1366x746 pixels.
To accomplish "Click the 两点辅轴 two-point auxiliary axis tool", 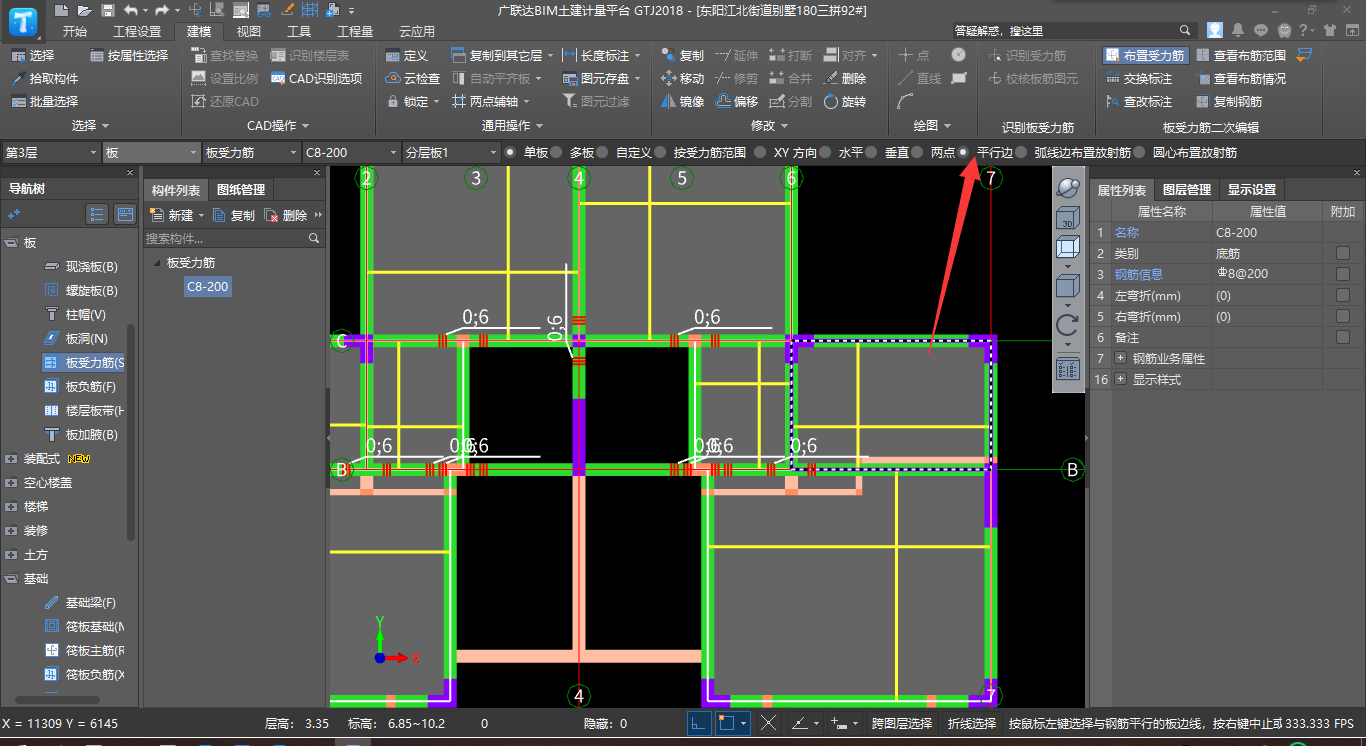I will [x=484, y=102].
